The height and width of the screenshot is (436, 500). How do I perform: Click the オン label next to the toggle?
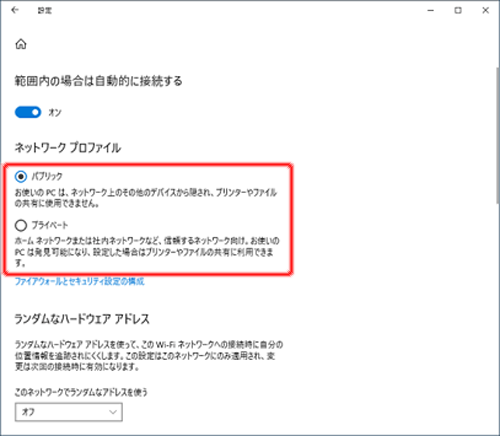(x=55, y=113)
